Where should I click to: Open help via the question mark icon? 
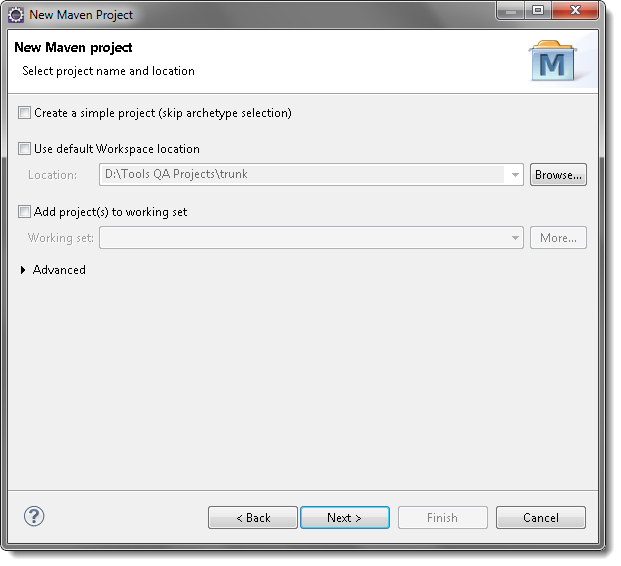(34, 516)
